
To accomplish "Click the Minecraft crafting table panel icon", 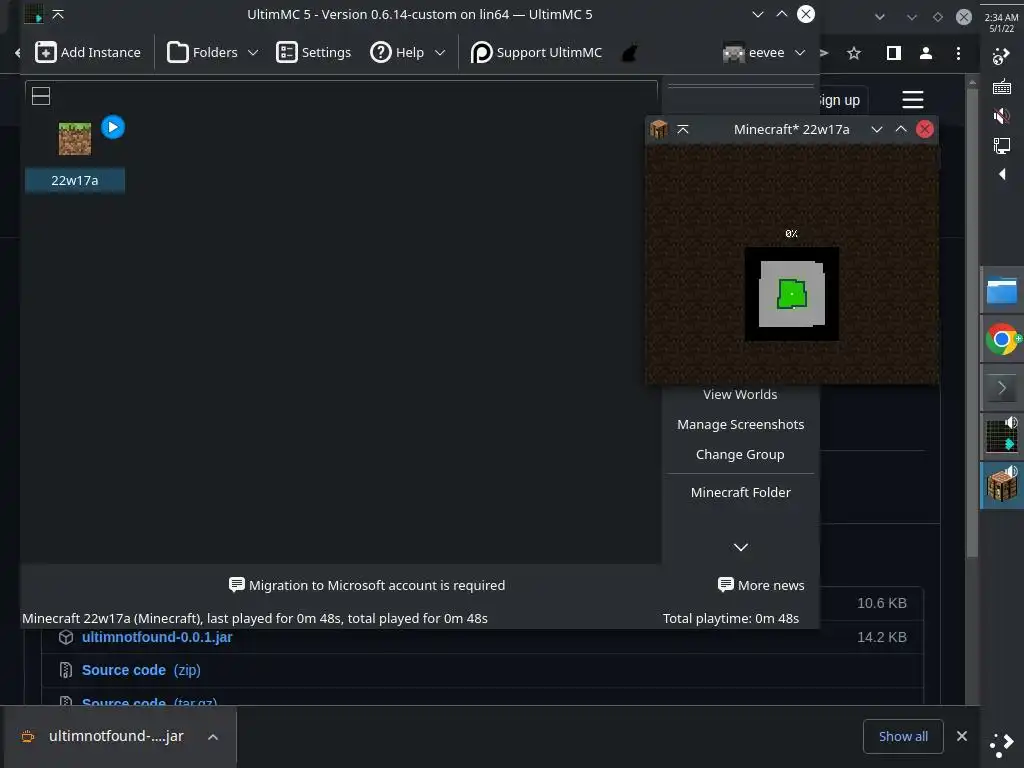I will [x=1001, y=485].
